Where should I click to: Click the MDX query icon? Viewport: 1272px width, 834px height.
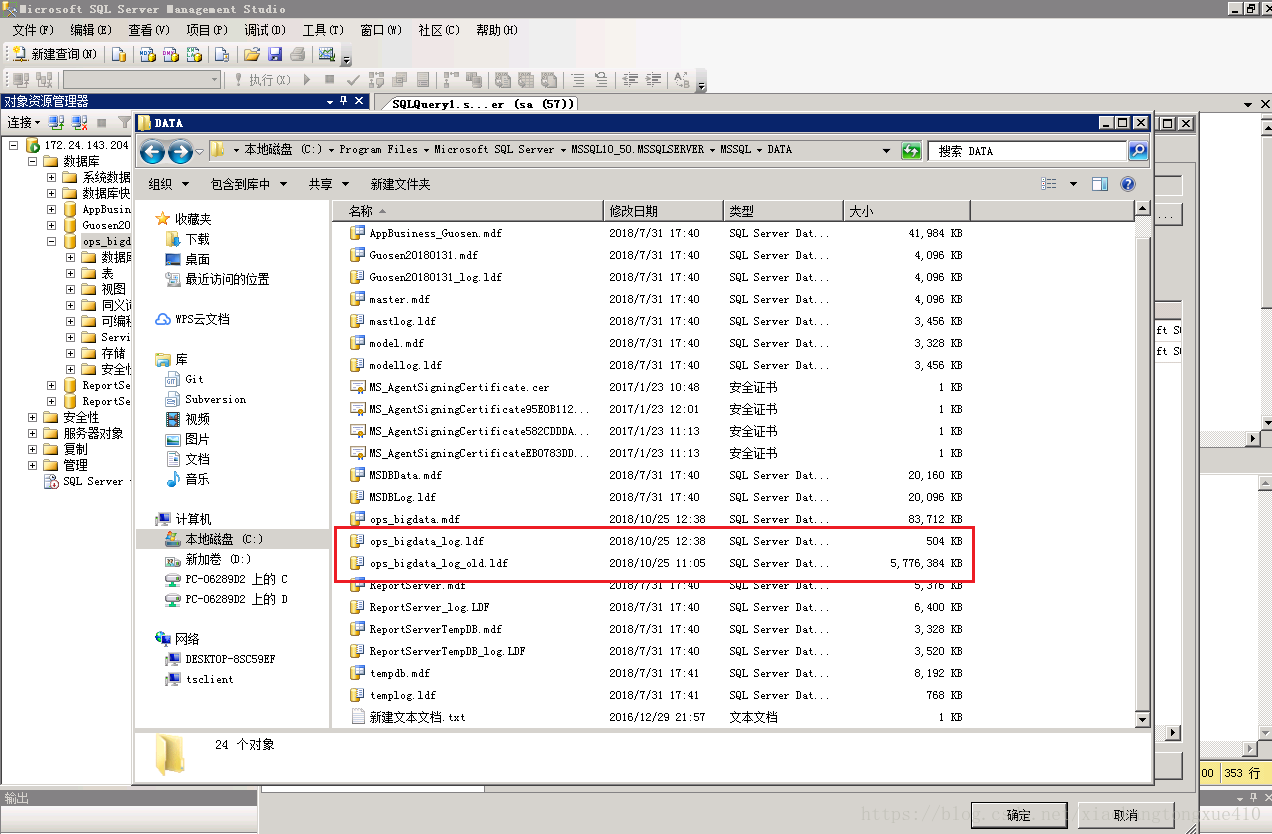click(x=147, y=54)
